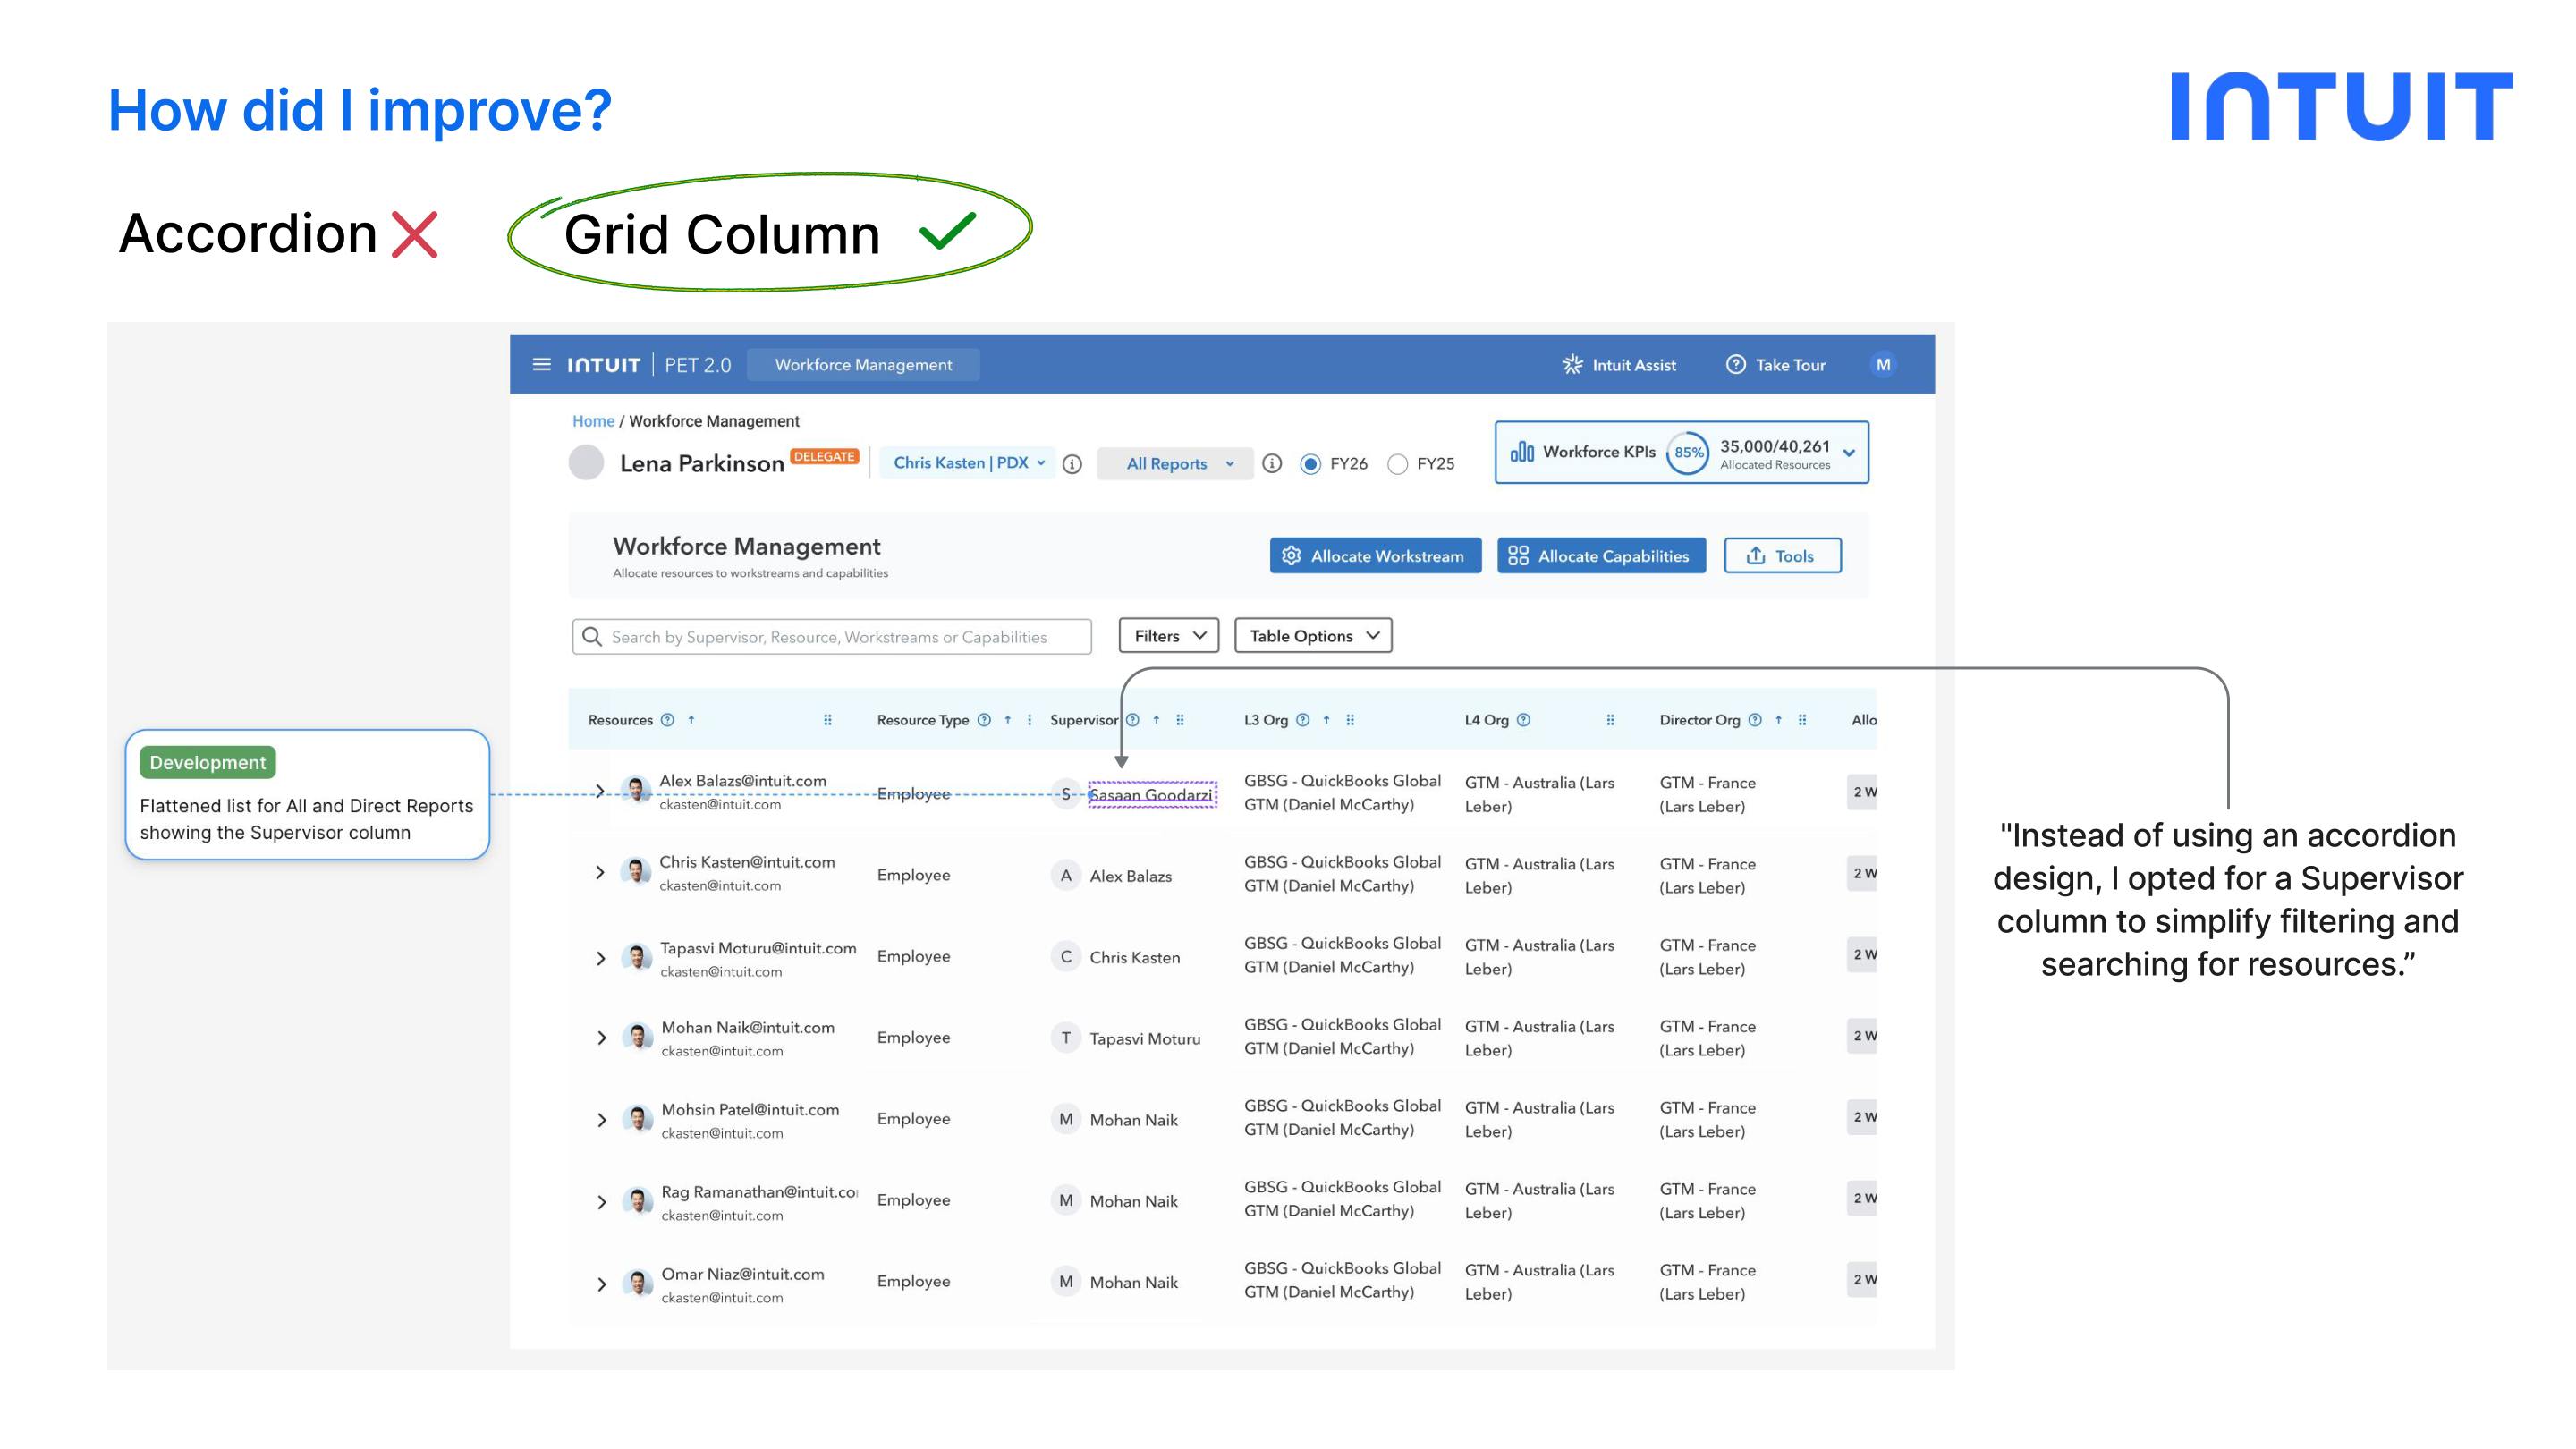The width and height of the screenshot is (2576, 1449).
Task: Click the drag handle of Director Org column
Action: click(x=1802, y=720)
